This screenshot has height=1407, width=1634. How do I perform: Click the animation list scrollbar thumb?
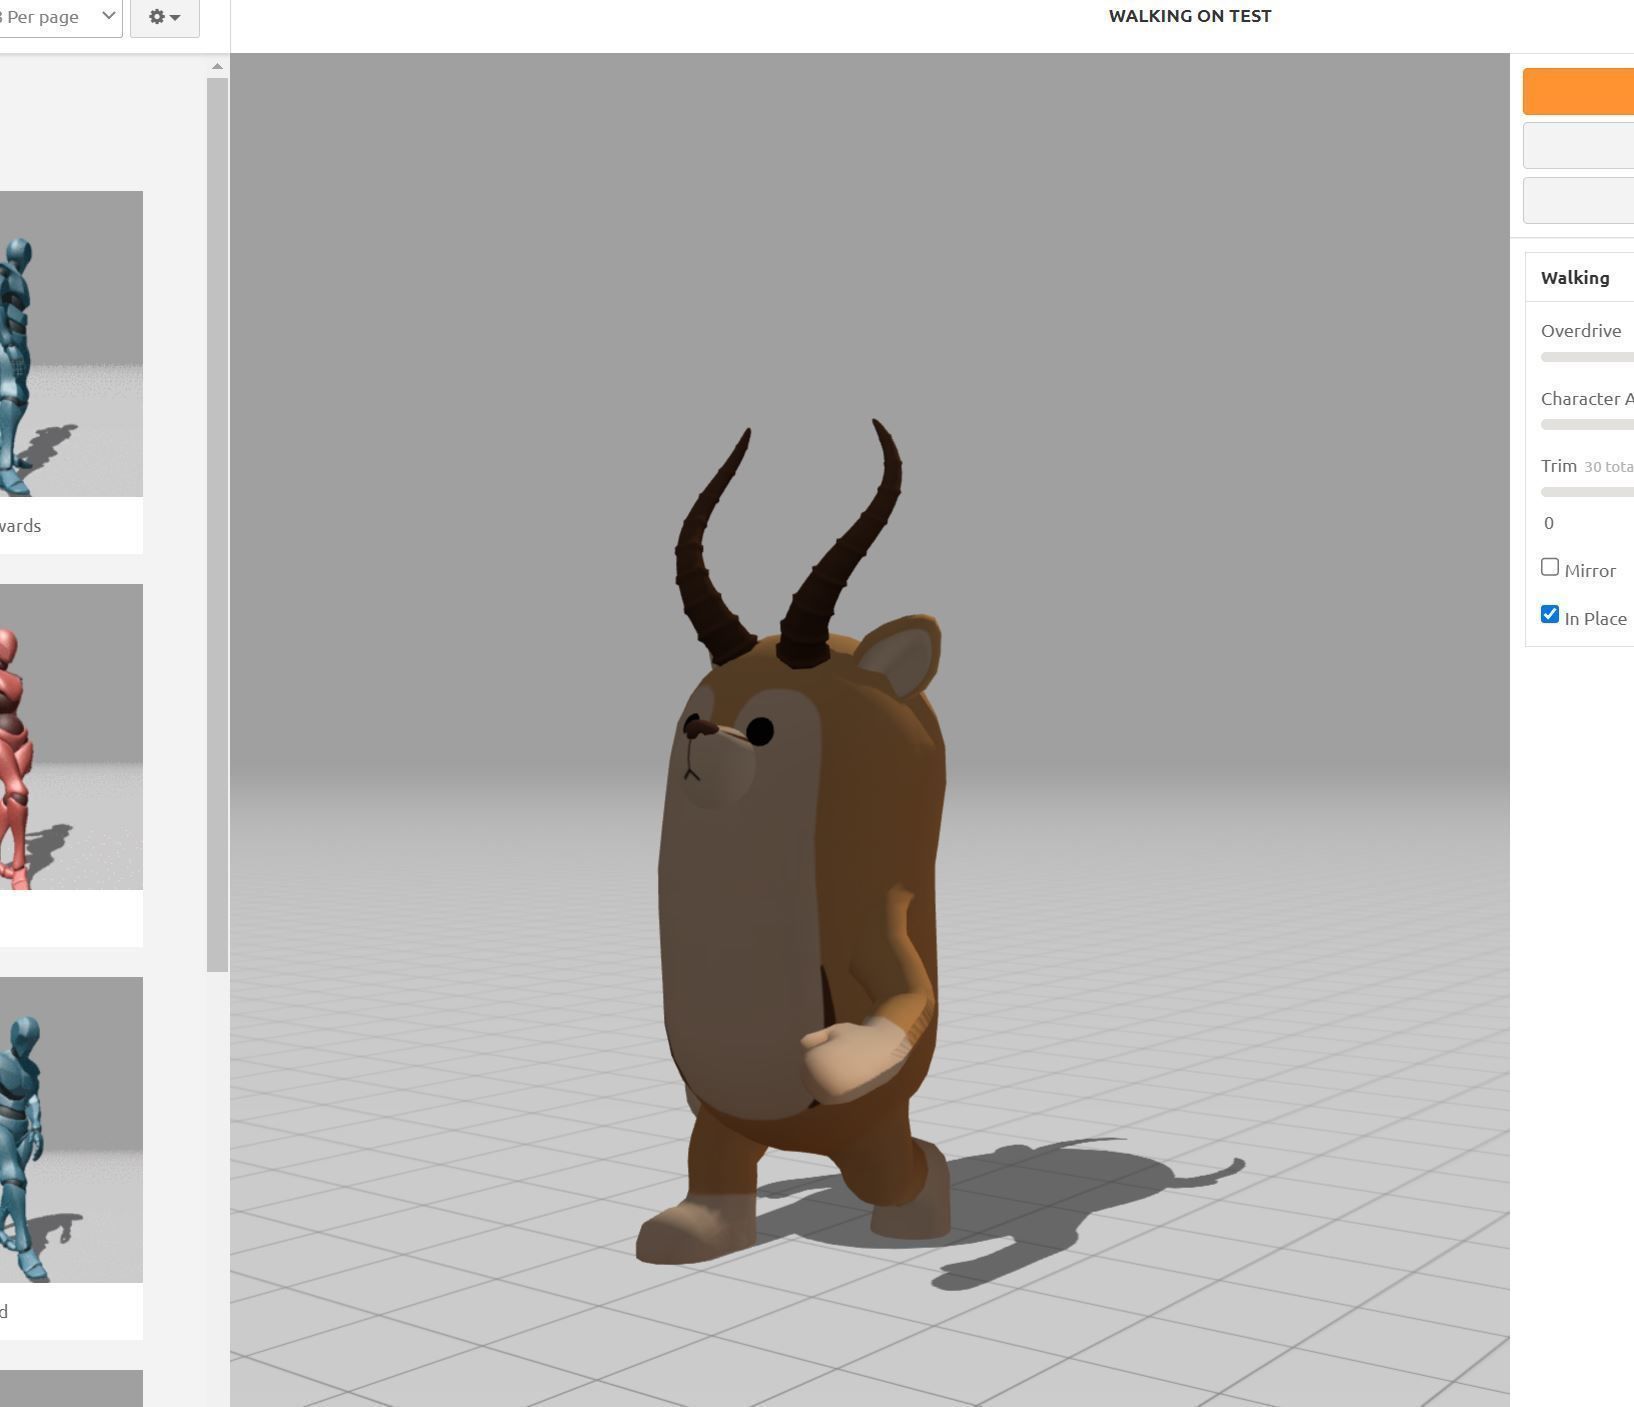(x=217, y=524)
